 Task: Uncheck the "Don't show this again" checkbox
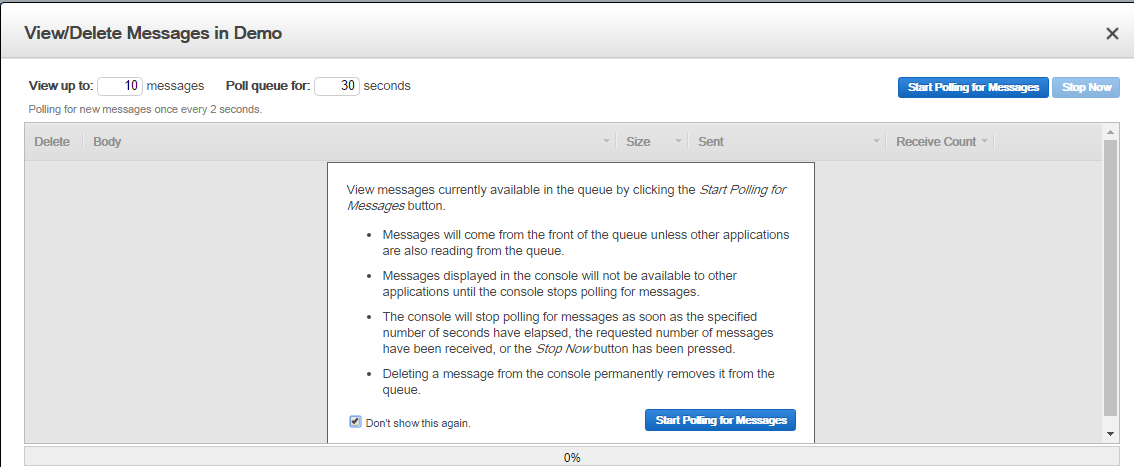pyautogui.click(x=355, y=421)
